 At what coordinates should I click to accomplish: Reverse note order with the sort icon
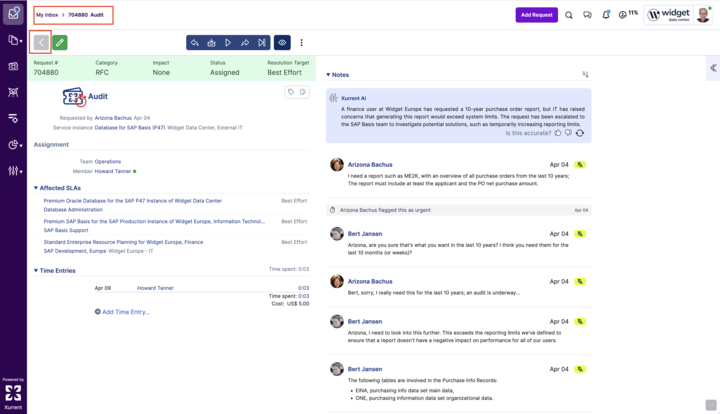pos(585,74)
